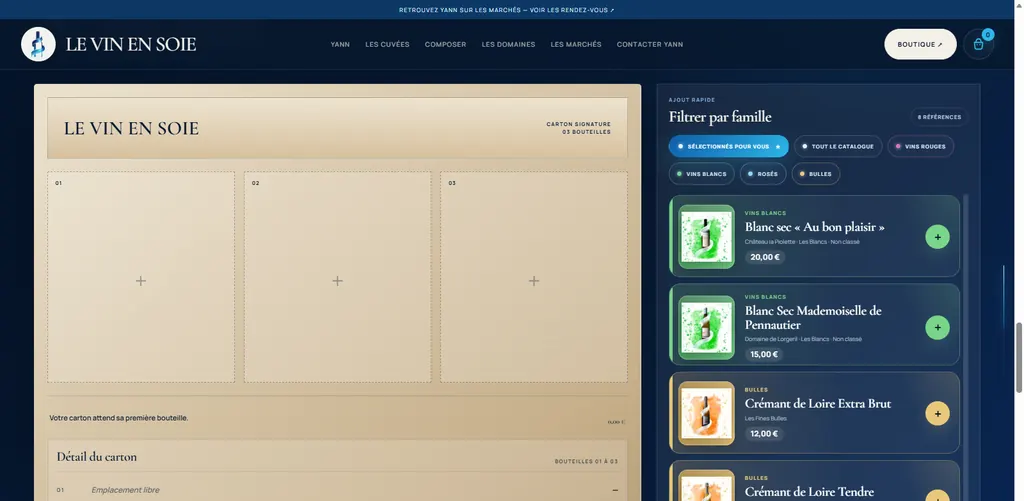1024x501 pixels.
Task: Collapse the Emplacement libre row minus
Action: tap(615, 490)
